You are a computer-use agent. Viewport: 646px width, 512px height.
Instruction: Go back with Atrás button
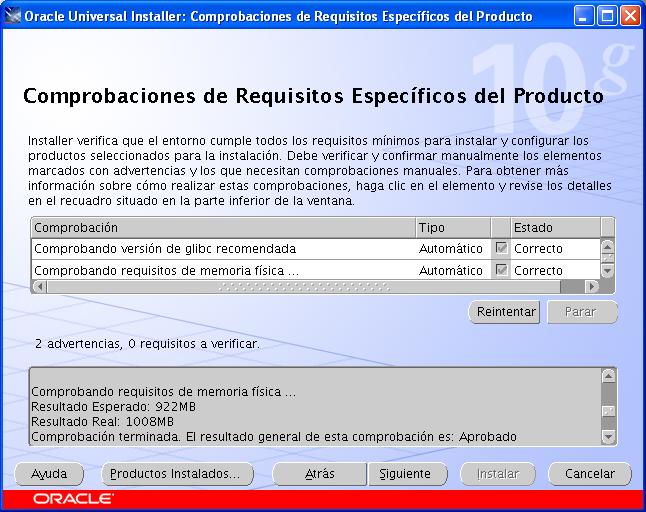pyautogui.click(x=320, y=474)
